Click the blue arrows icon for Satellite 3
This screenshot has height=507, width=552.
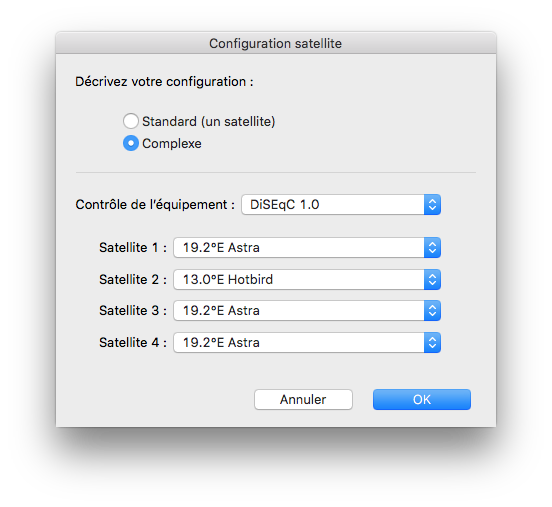(x=432, y=311)
